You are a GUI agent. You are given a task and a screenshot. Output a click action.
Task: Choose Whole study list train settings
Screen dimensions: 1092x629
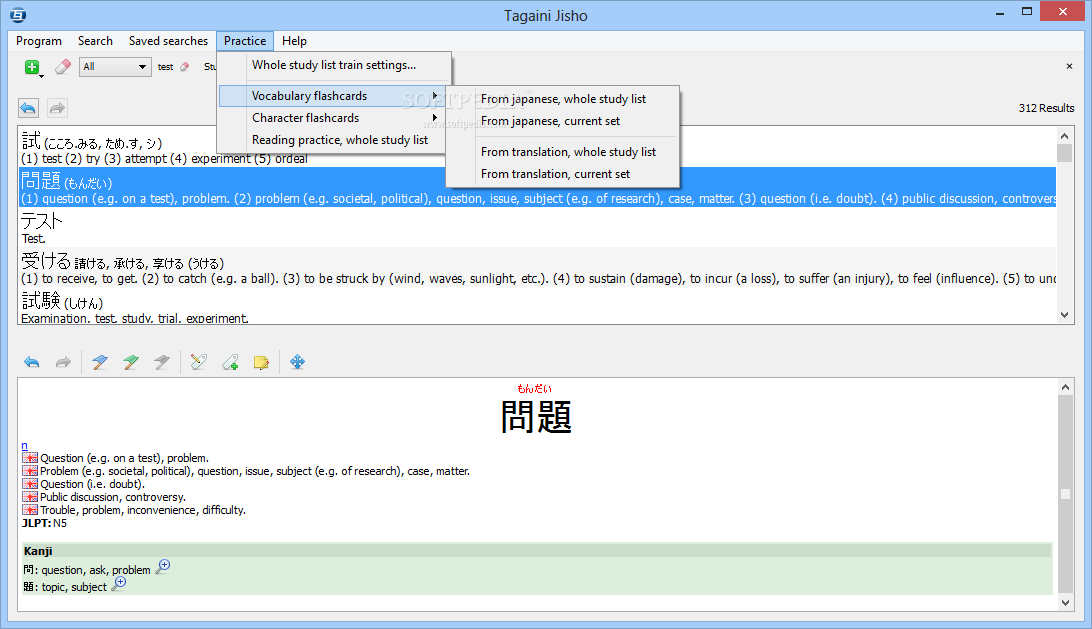(334, 65)
